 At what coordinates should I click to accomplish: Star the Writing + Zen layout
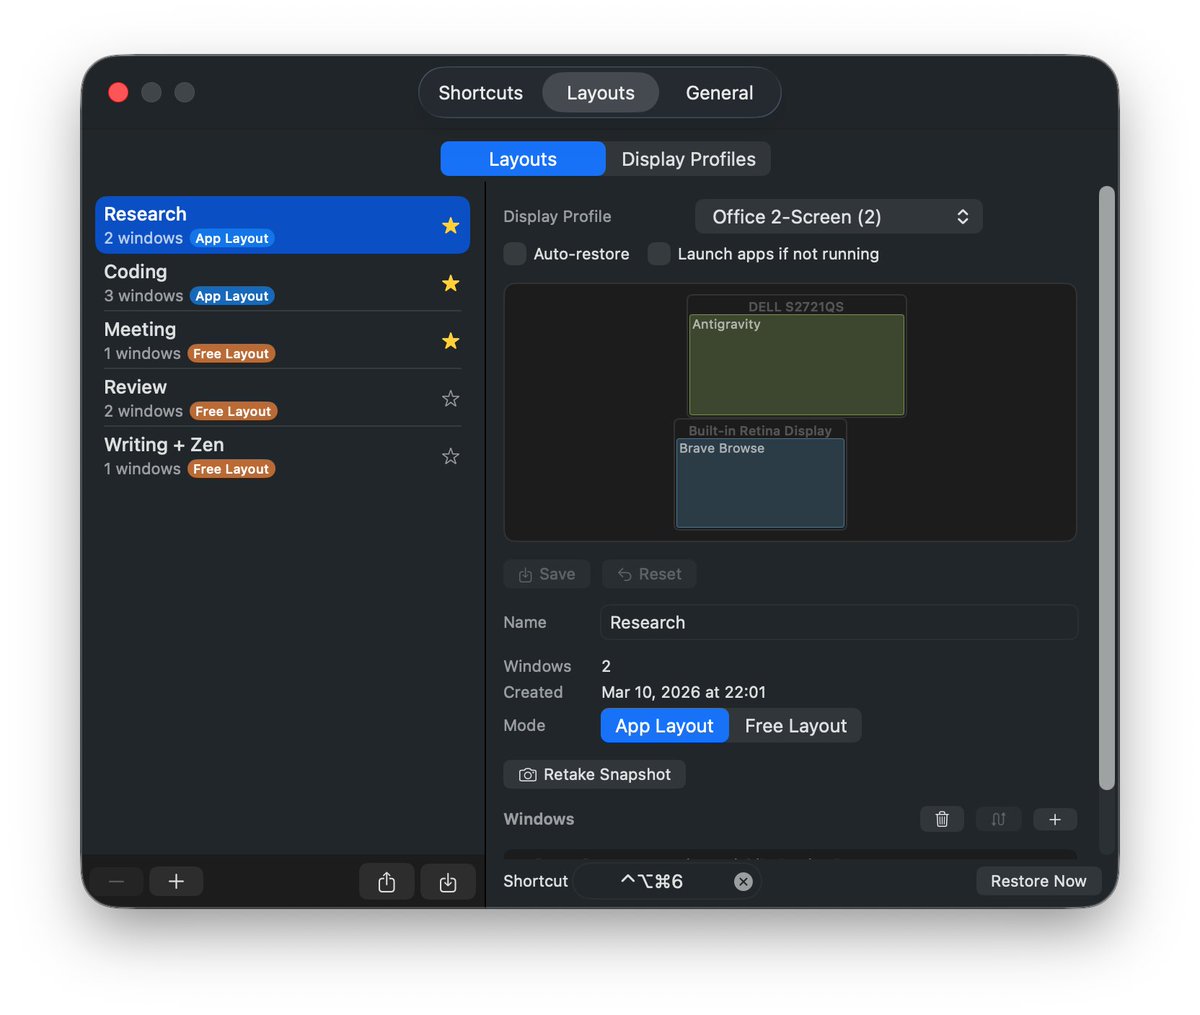(450, 456)
